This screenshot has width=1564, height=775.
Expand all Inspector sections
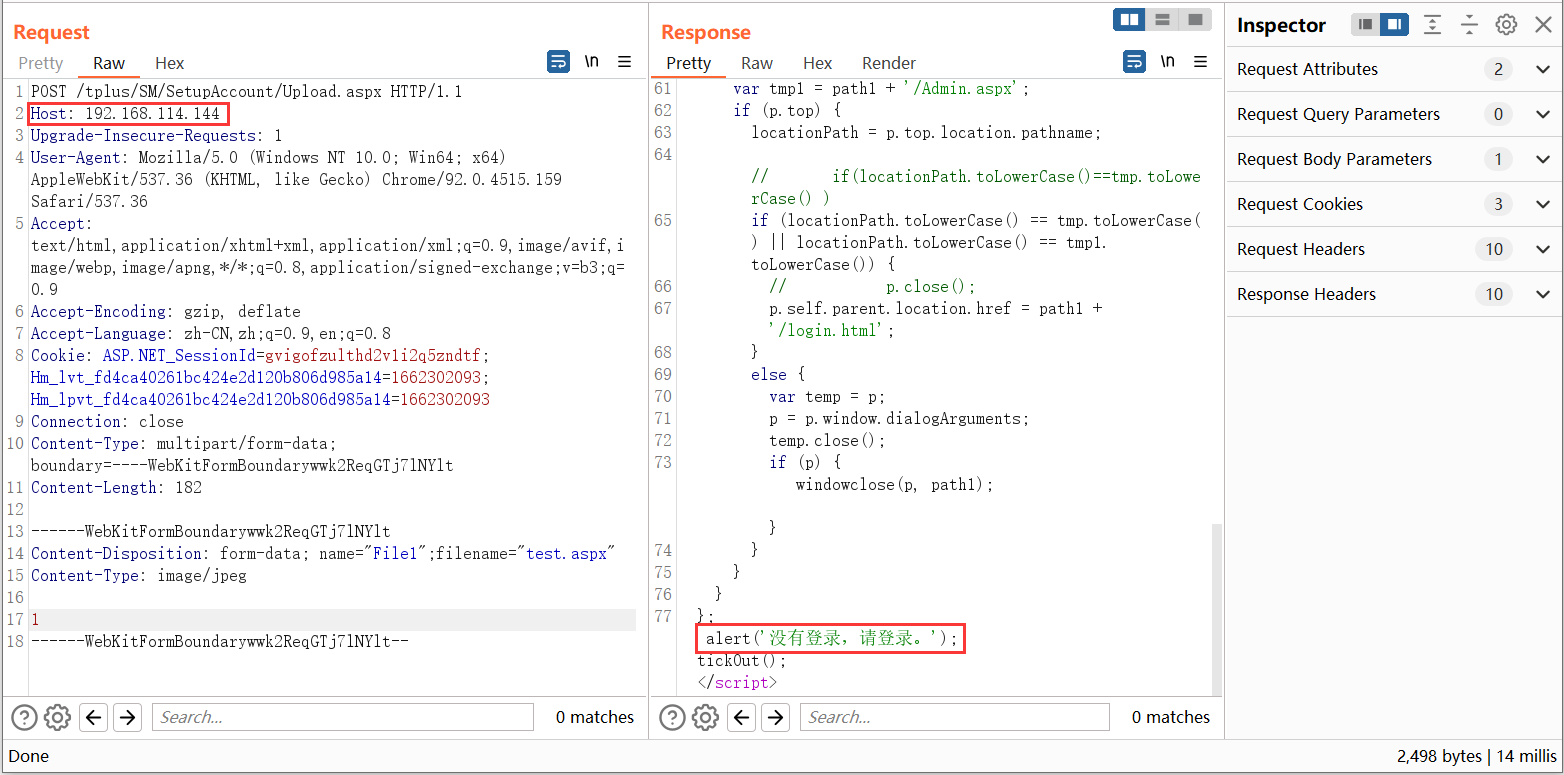(x=1432, y=25)
